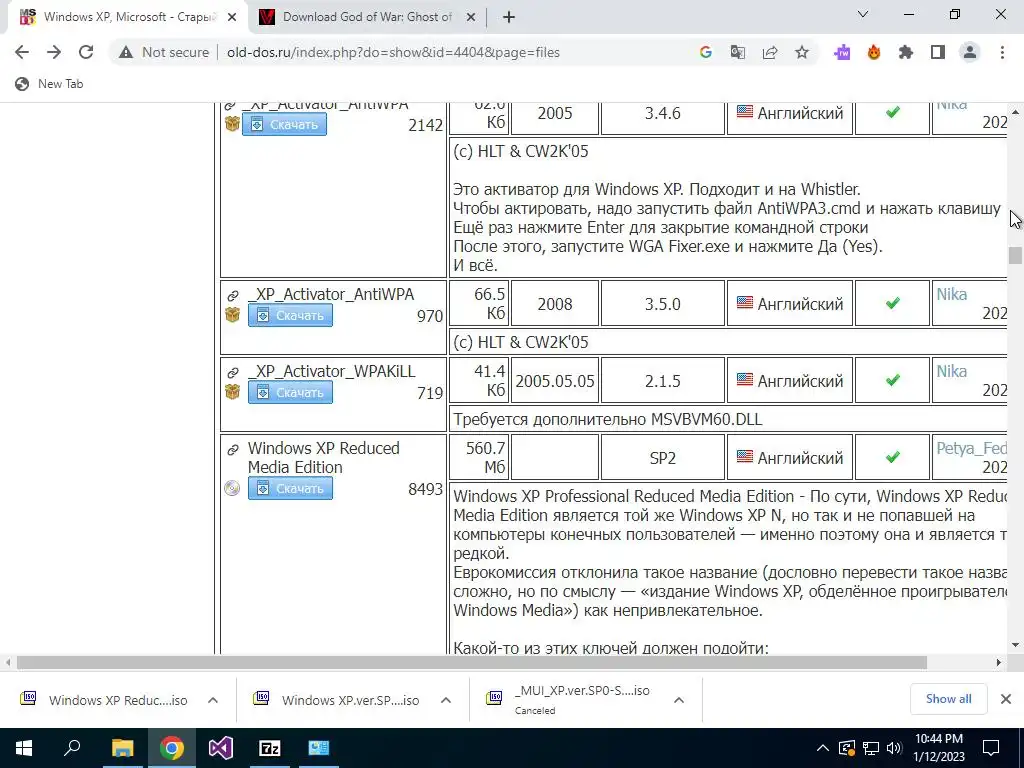
Task: Reload the current page
Action: [86, 52]
